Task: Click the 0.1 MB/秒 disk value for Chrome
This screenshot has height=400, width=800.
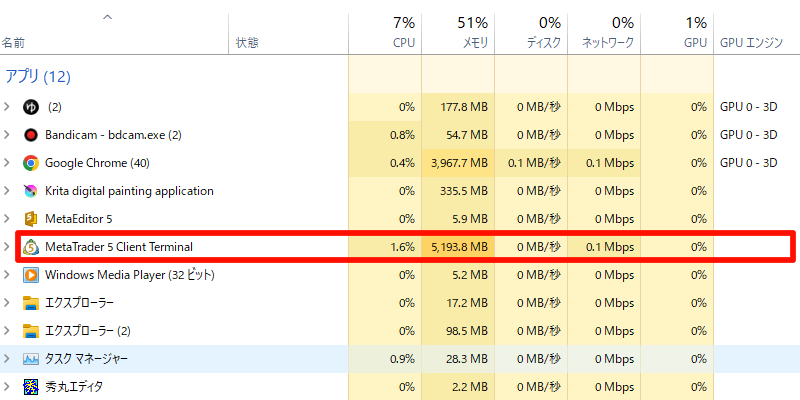Action: tap(534, 163)
